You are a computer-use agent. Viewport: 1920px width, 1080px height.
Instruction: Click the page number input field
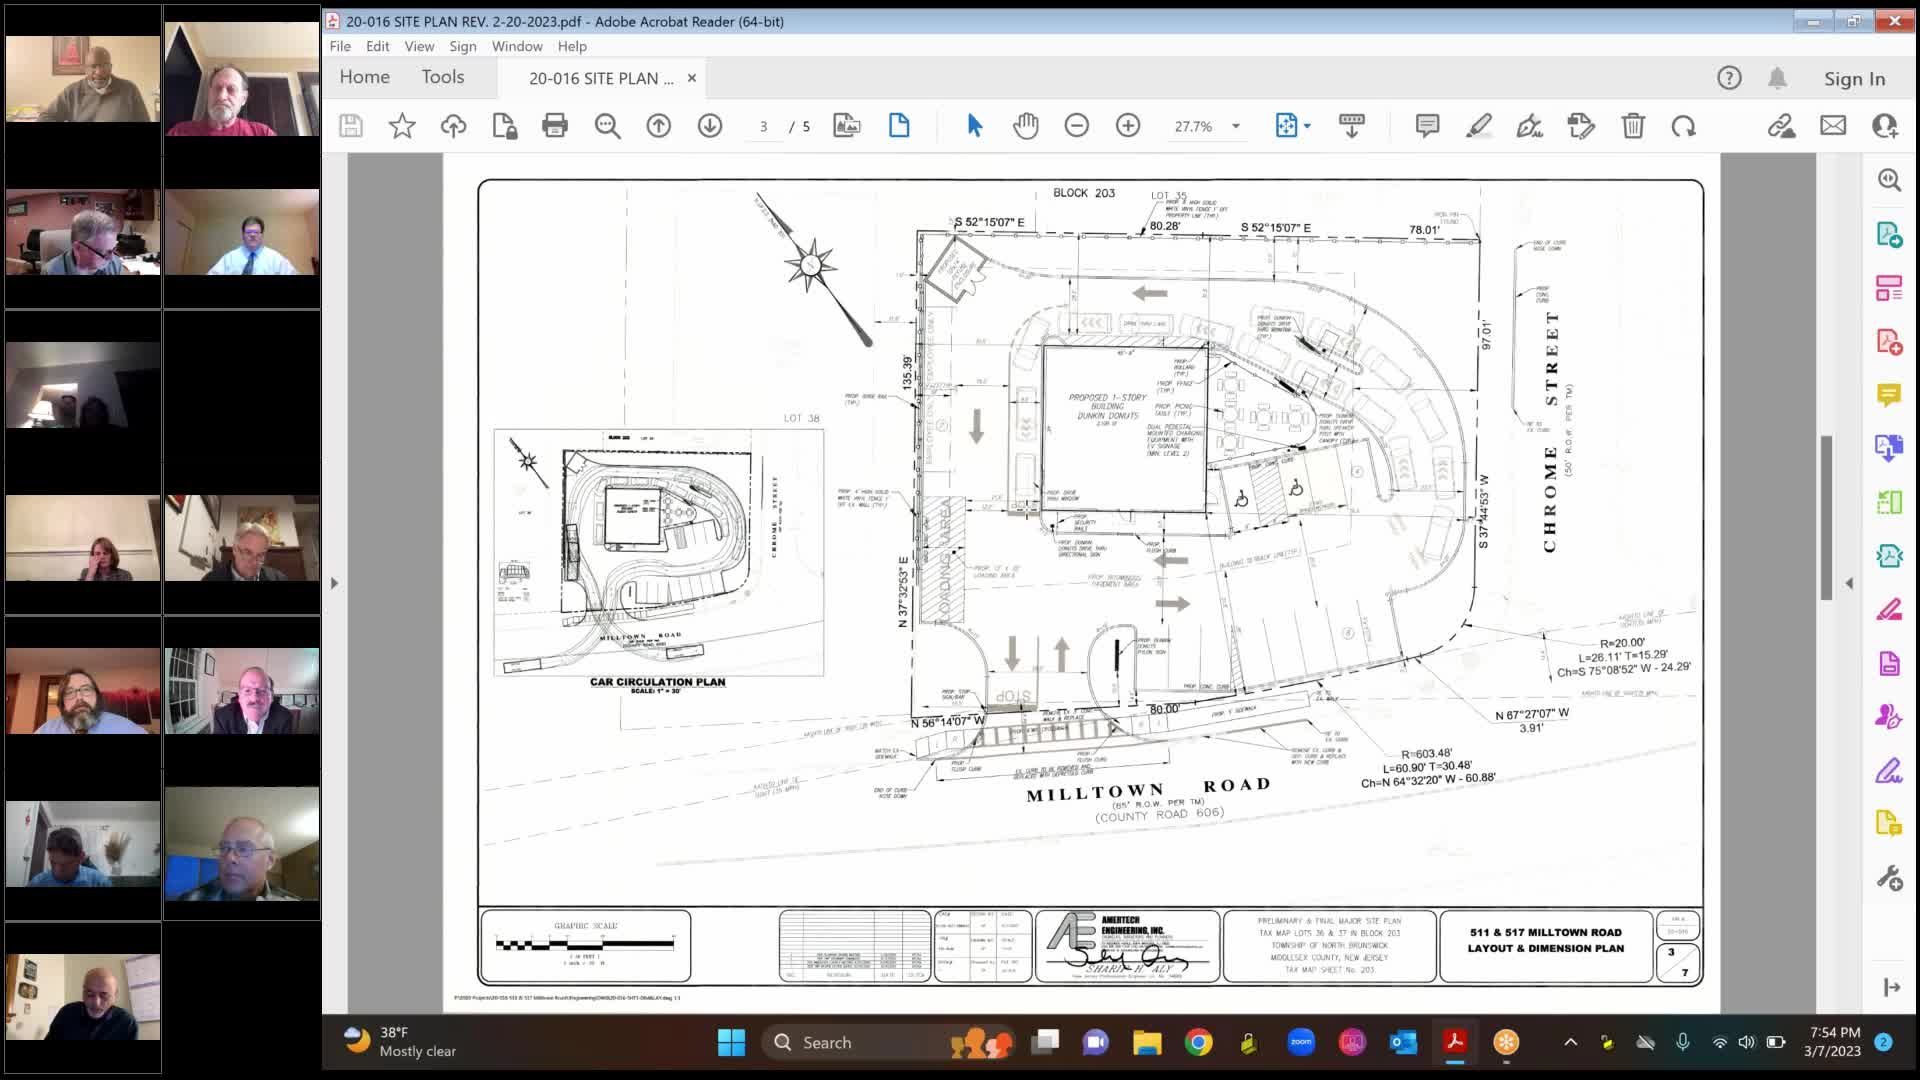click(x=763, y=126)
